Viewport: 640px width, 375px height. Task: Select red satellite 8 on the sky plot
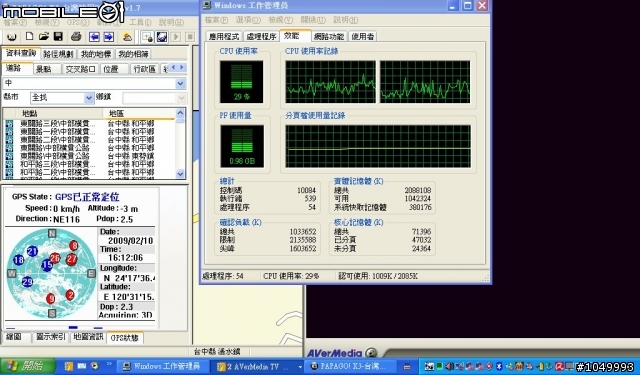click(x=73, y=246)
